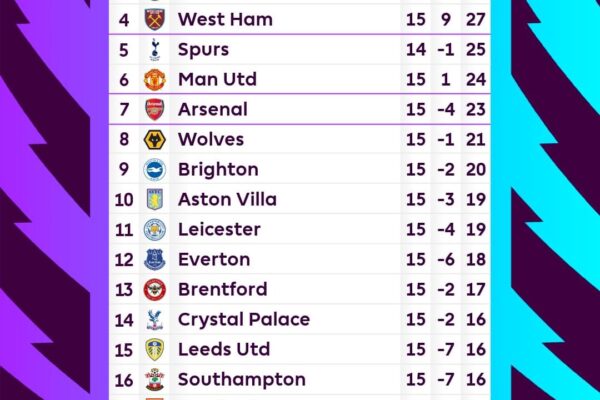
Task: Click the Spurs cockerel crest
Action: [x=154, y=49]
